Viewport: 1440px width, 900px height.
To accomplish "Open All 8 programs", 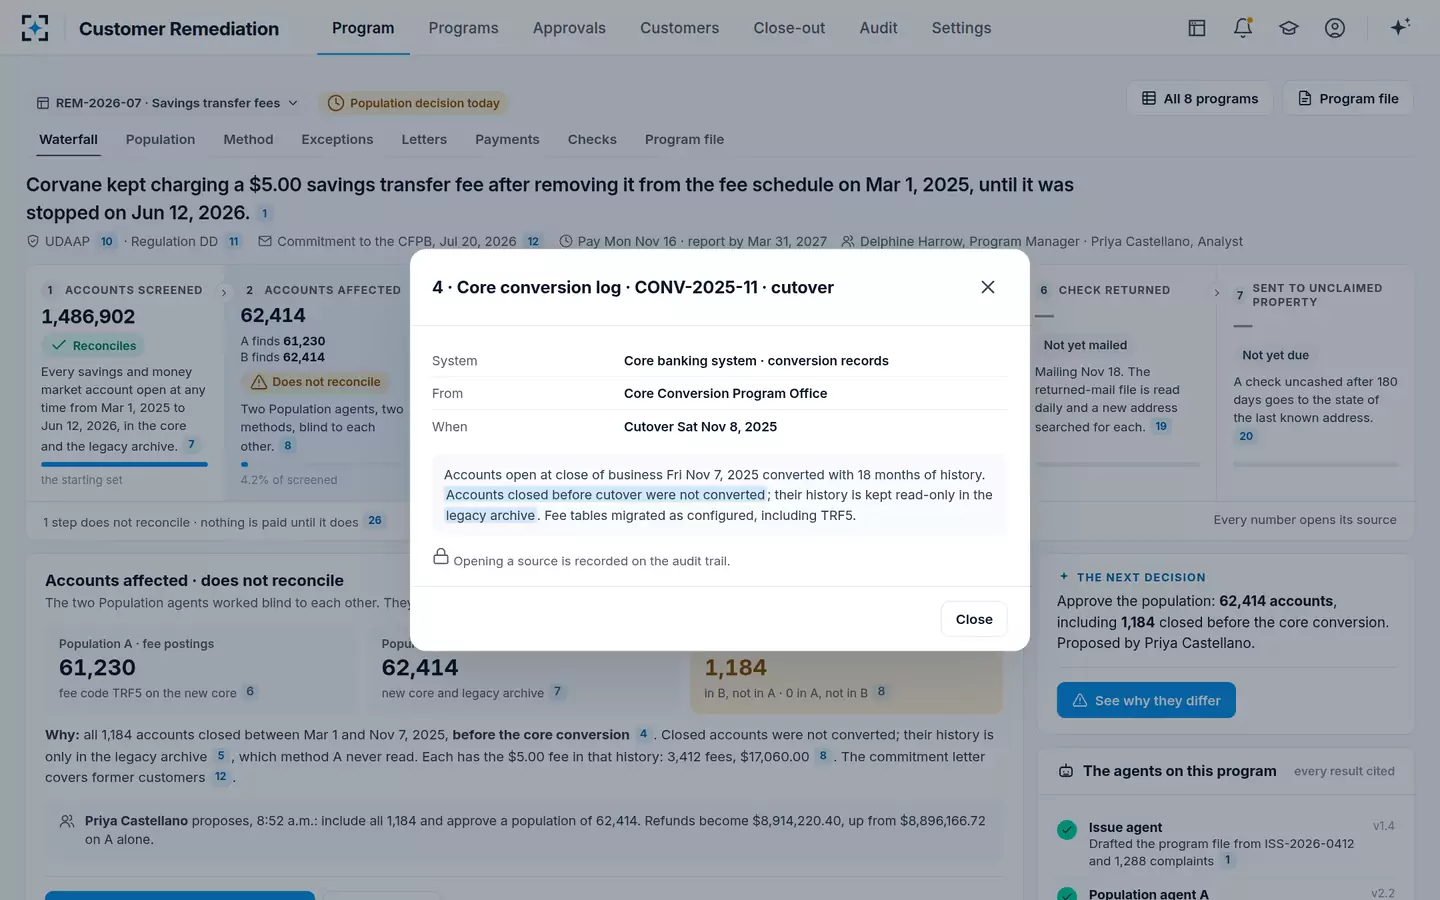I will (1200, 98).
